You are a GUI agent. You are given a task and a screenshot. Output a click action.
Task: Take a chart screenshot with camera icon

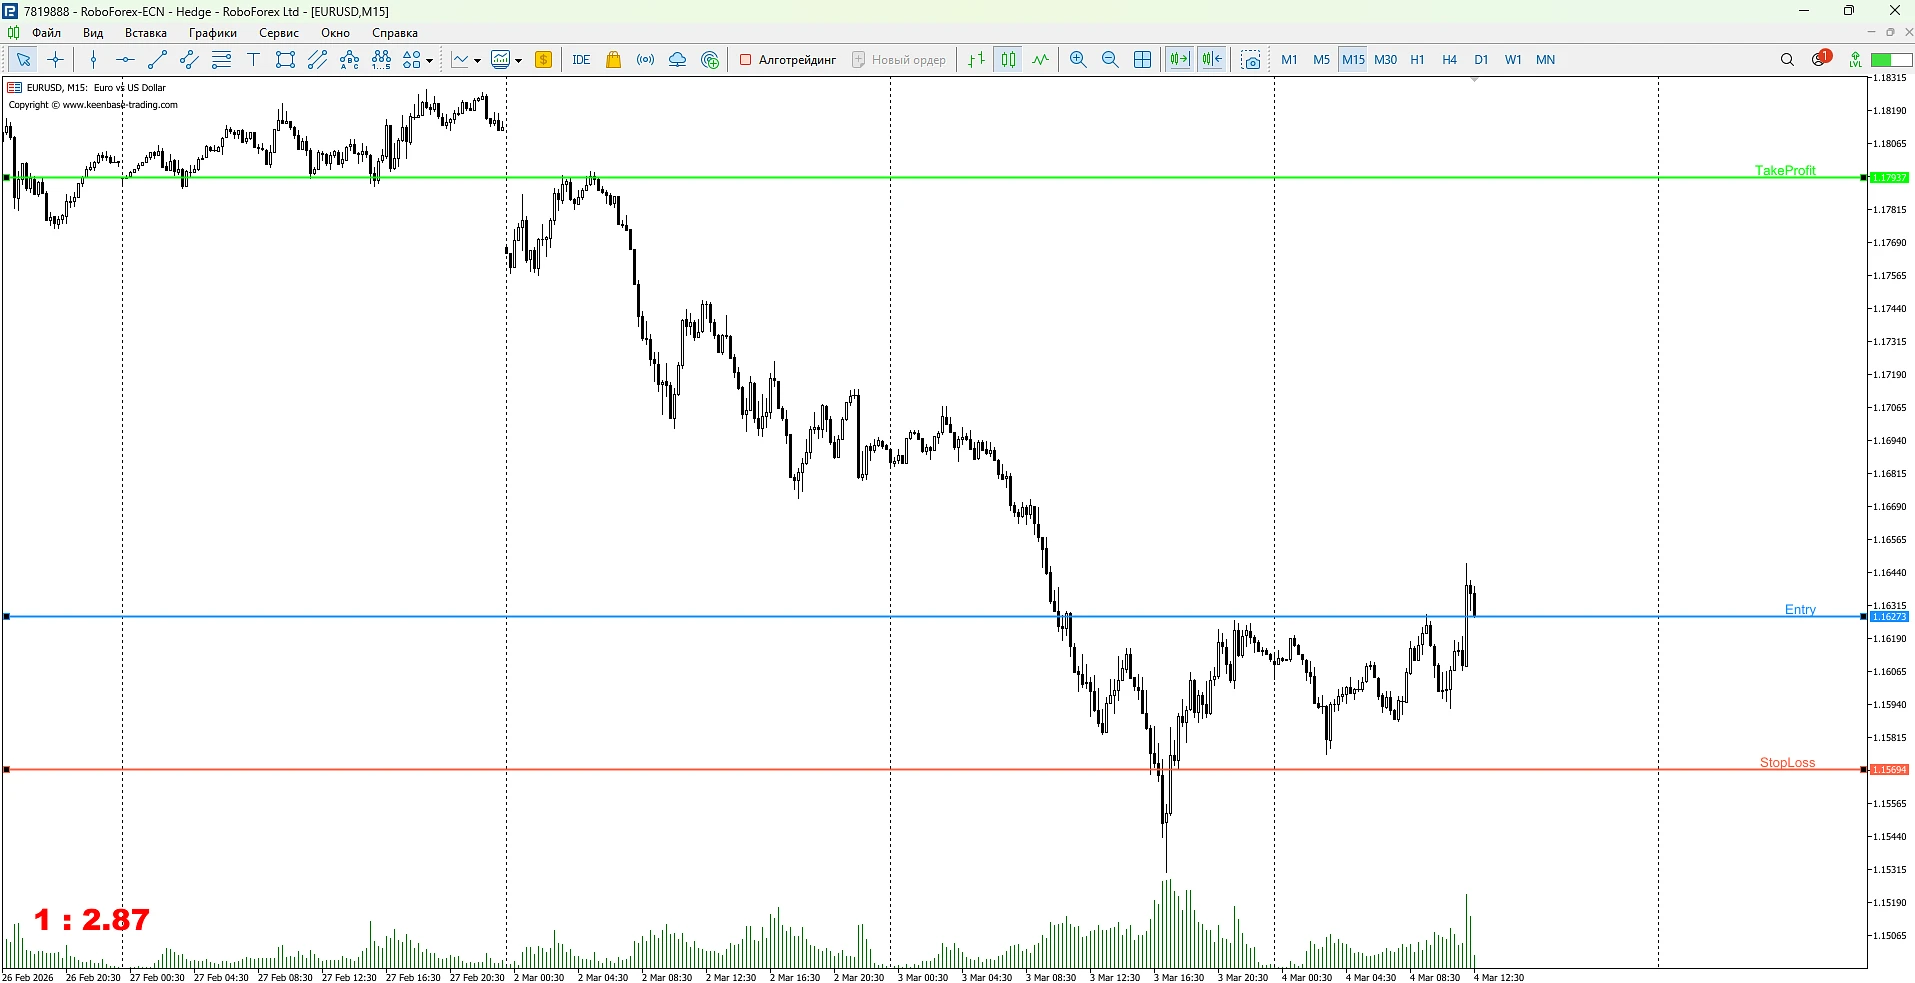point(1250,60)
